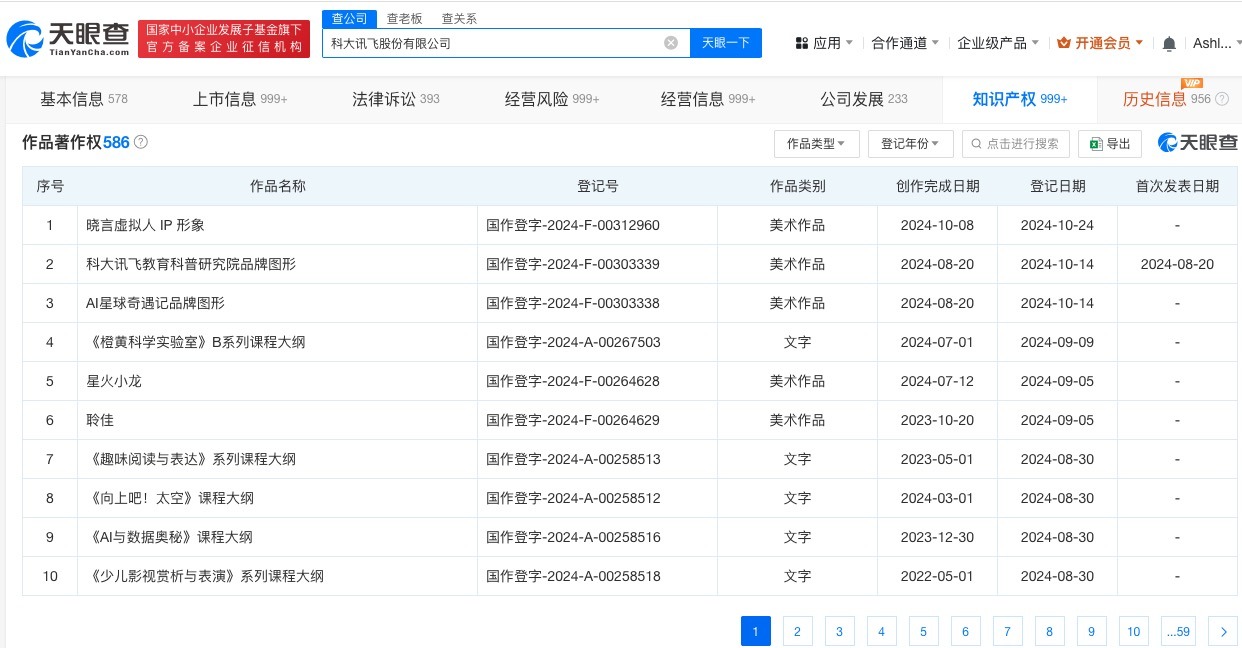Click the search magnifier in the table filter

click(977, 144)
